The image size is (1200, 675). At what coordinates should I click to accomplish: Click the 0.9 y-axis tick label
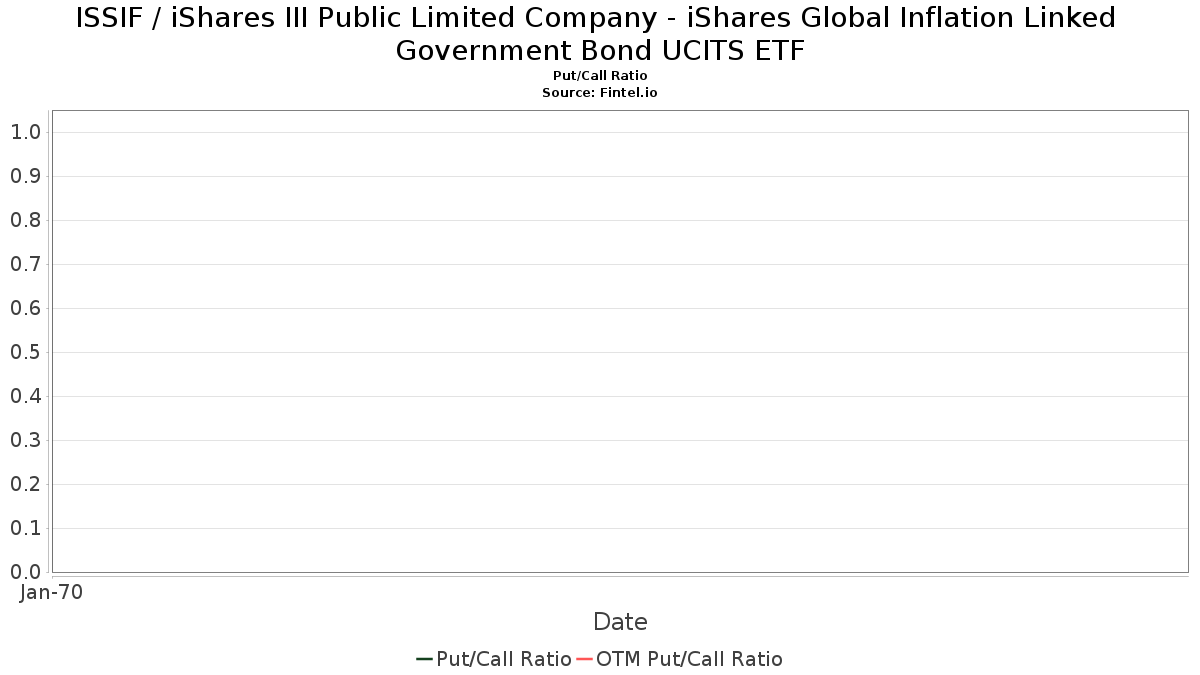pos(25,176)
